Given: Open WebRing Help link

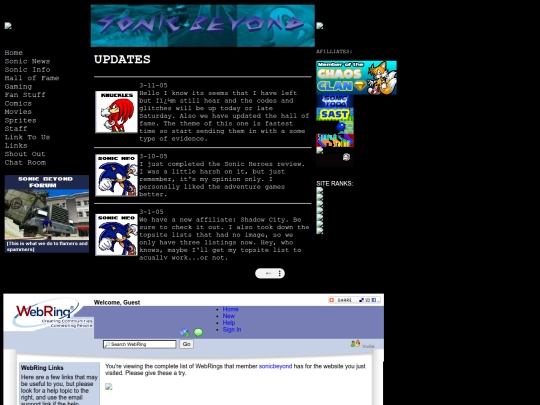Looking at the screenshot, I should point(229,323).
